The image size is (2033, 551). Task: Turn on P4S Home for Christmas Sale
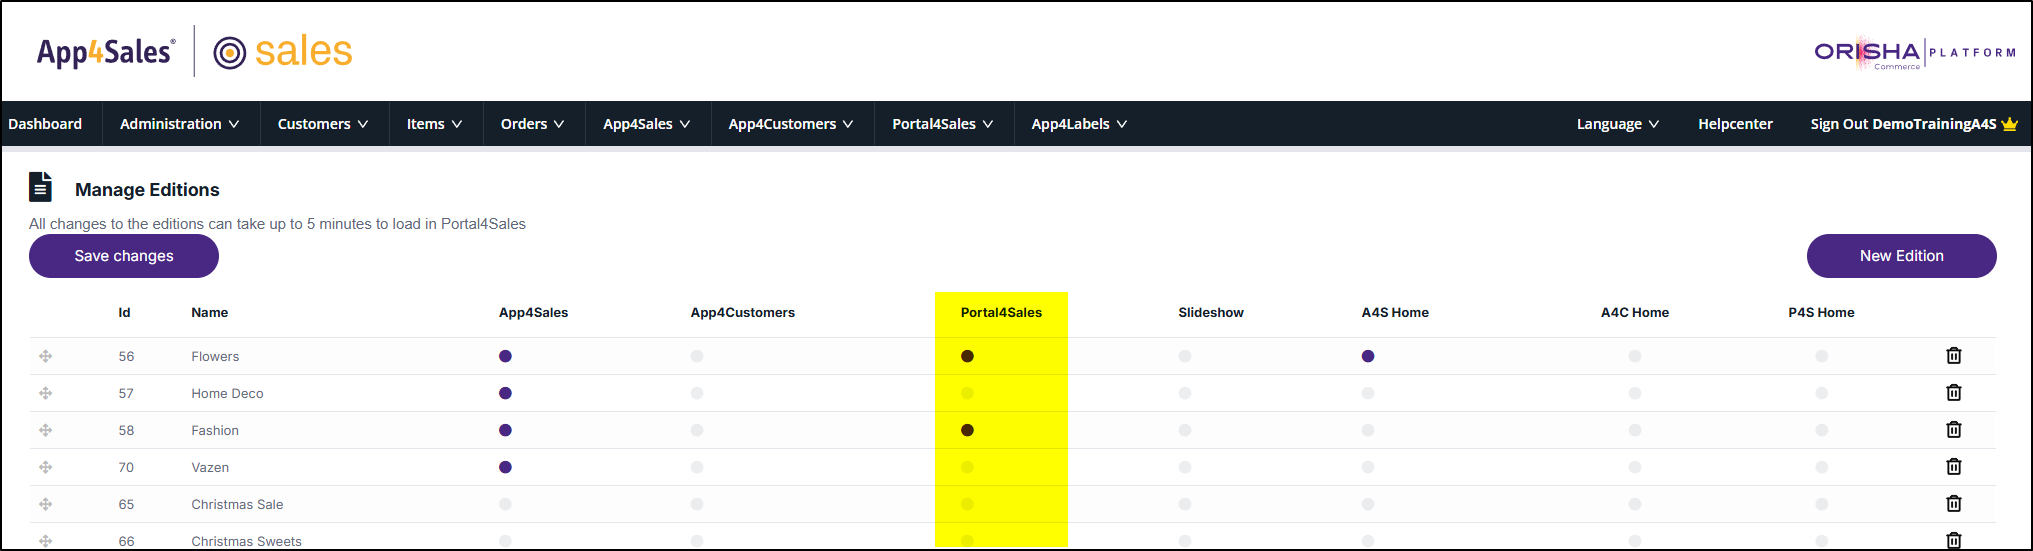[x=1822, y=504]
